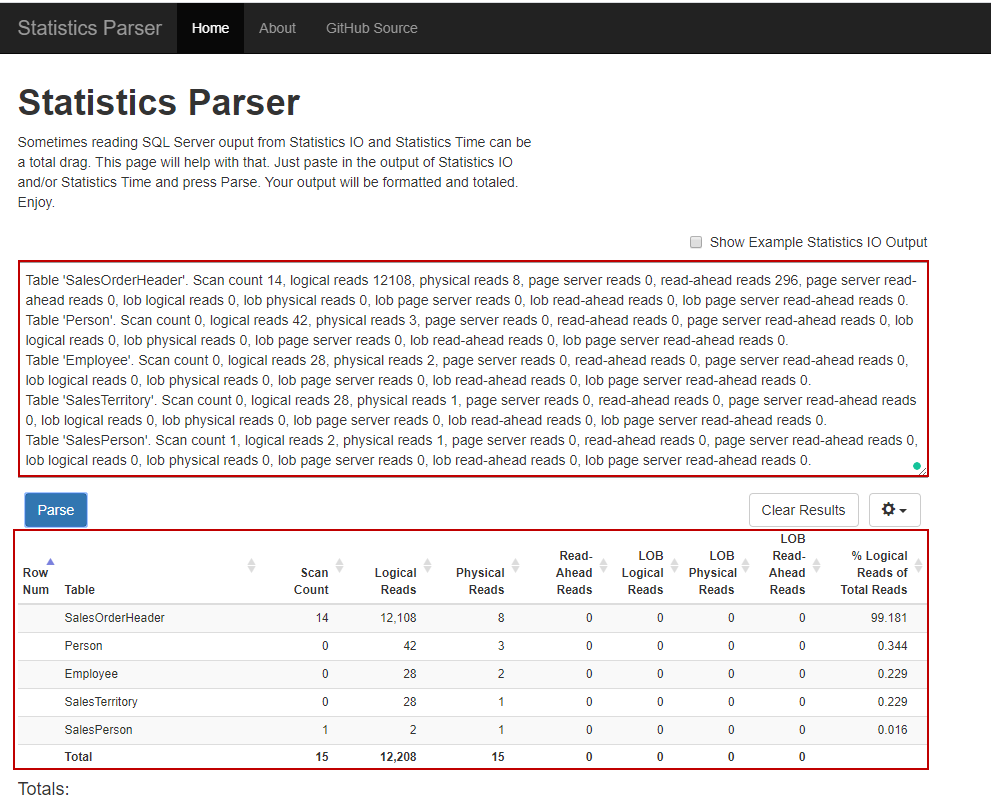The image size is (991, 808).
Task: Click the green Grammarly dot in textarea
Action: point(916,466)
